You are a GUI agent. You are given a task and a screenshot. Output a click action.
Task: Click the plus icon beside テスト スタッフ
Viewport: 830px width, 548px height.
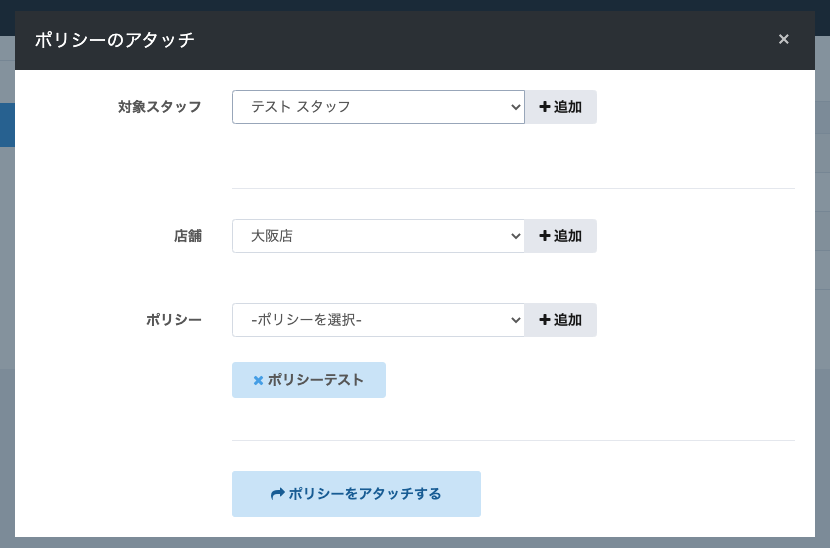[x=545, y=107]
